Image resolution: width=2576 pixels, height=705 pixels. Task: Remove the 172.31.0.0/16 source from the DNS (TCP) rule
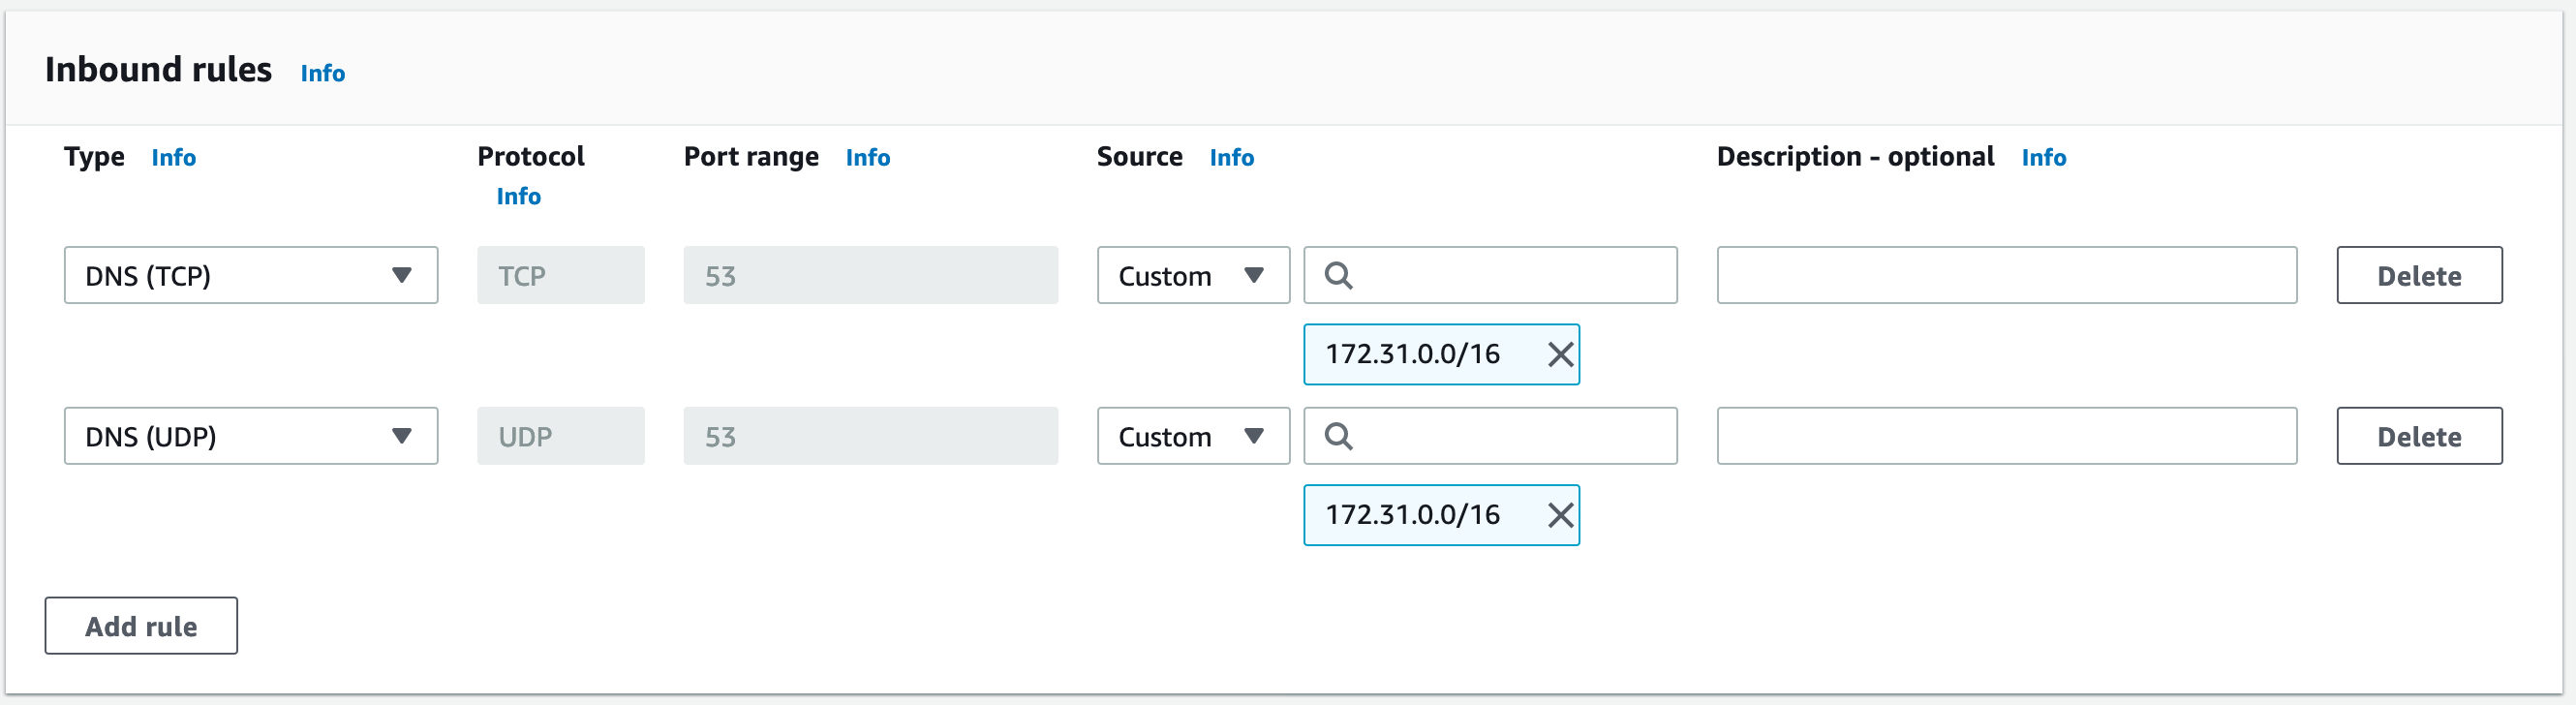[x=1559, y=354]
